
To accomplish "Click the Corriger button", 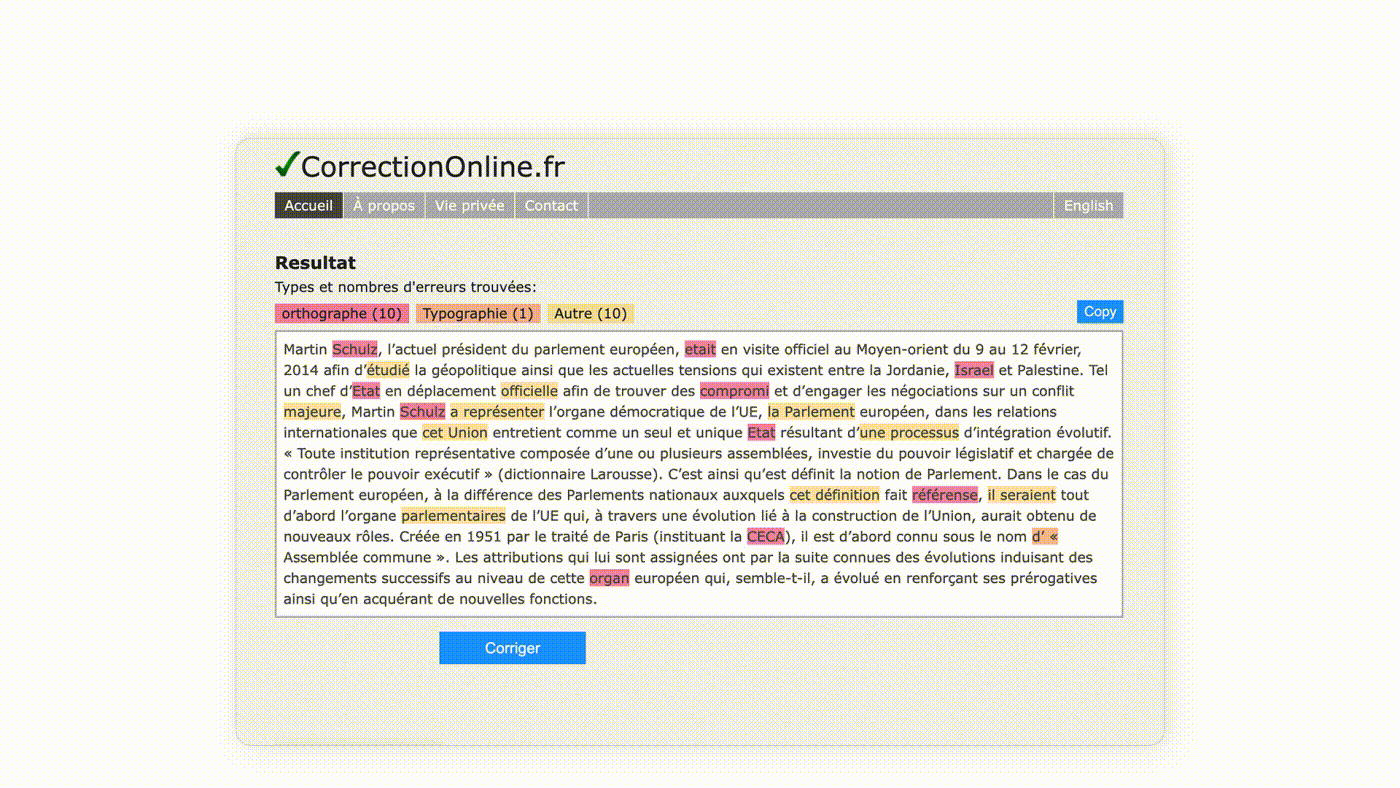I will (512, 647).
